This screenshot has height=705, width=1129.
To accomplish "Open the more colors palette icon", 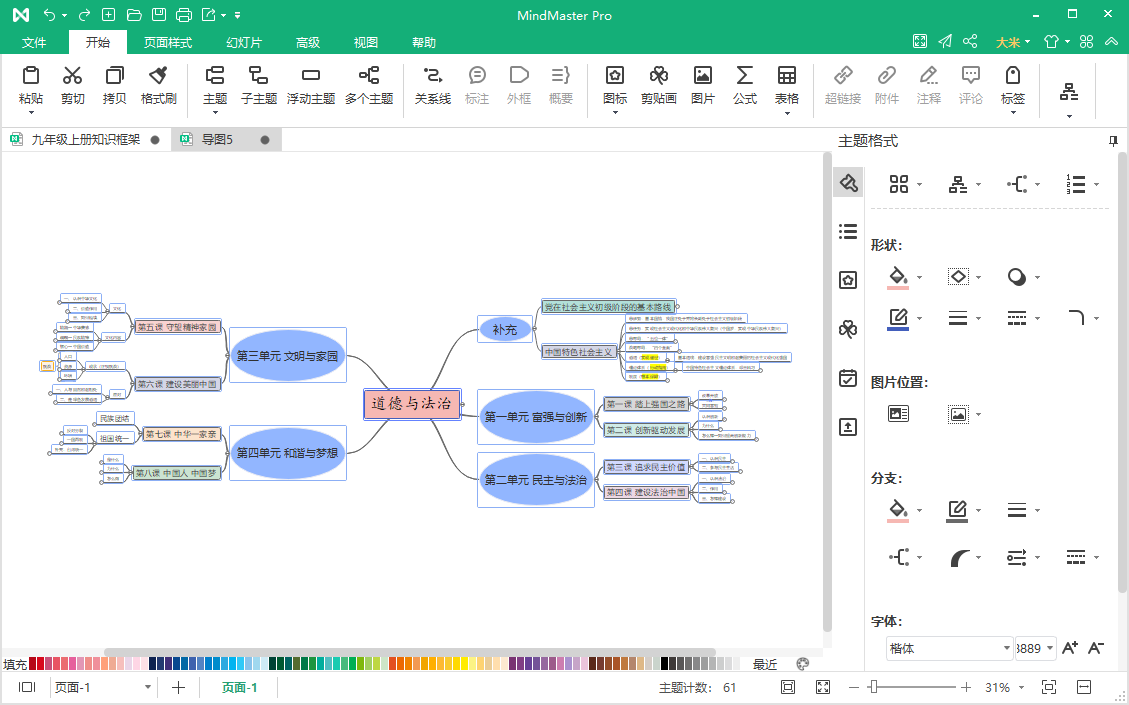I will point(803,664).
